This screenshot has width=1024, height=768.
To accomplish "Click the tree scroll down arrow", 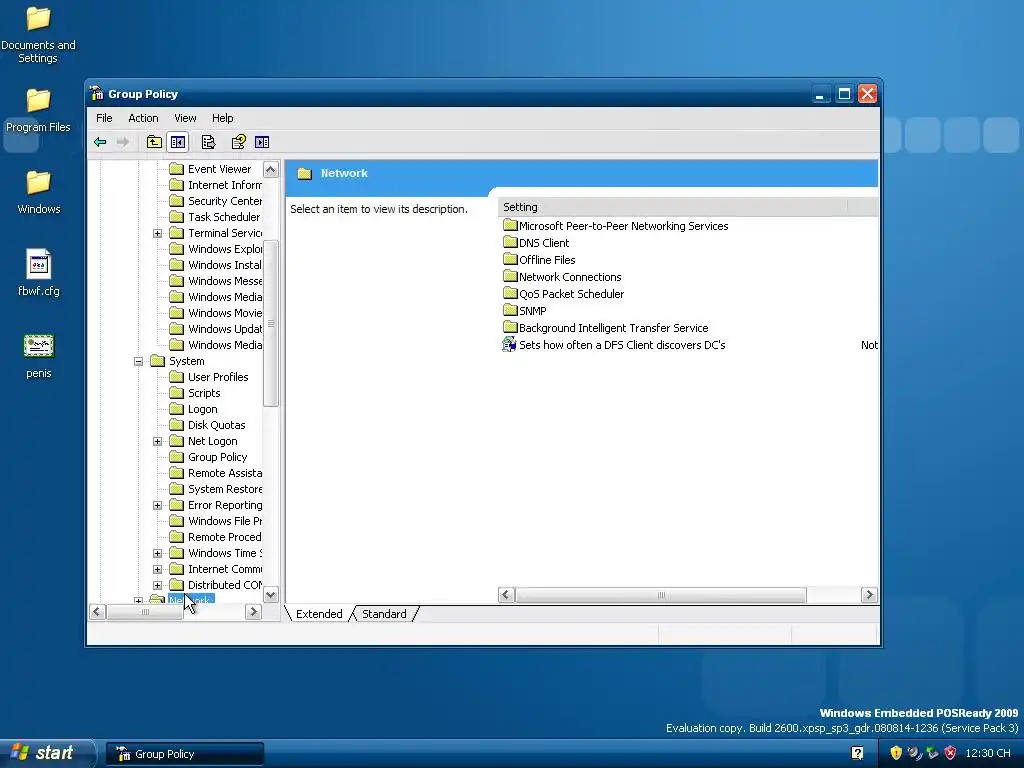I will 270,594.
